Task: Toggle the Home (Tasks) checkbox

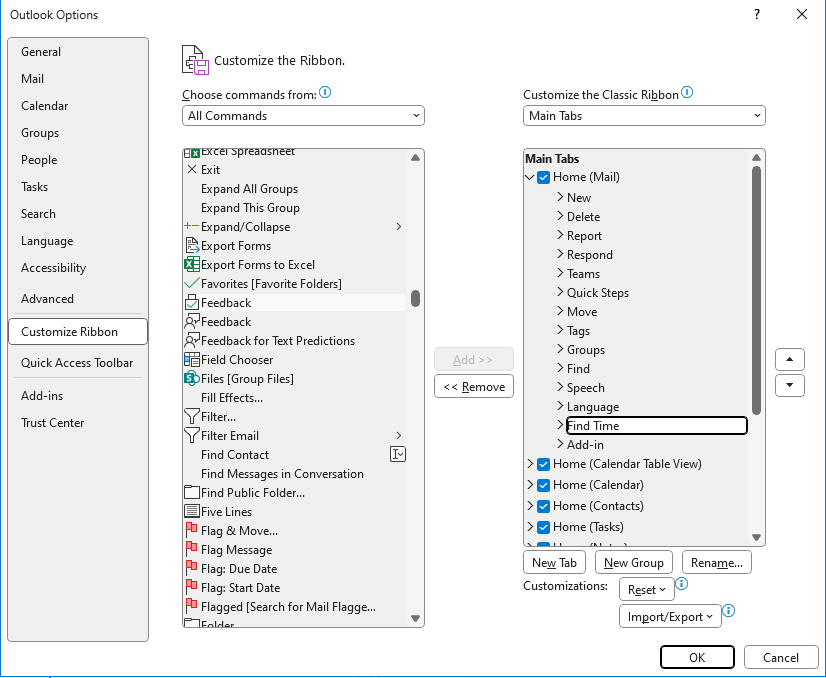Action: [x=544, y=527]
